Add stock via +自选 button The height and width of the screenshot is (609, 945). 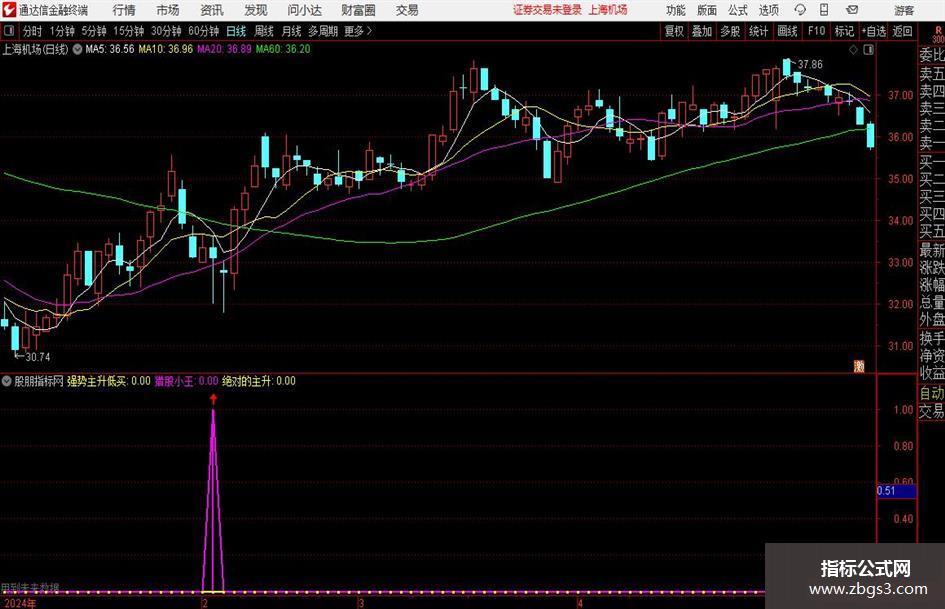point(873,31)
